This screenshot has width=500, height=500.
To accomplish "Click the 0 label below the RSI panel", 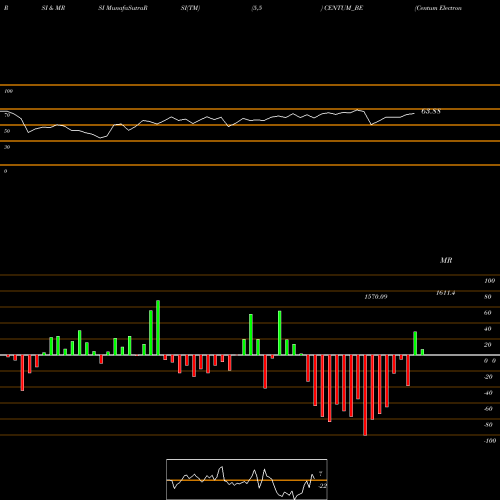I will point(5,171).
